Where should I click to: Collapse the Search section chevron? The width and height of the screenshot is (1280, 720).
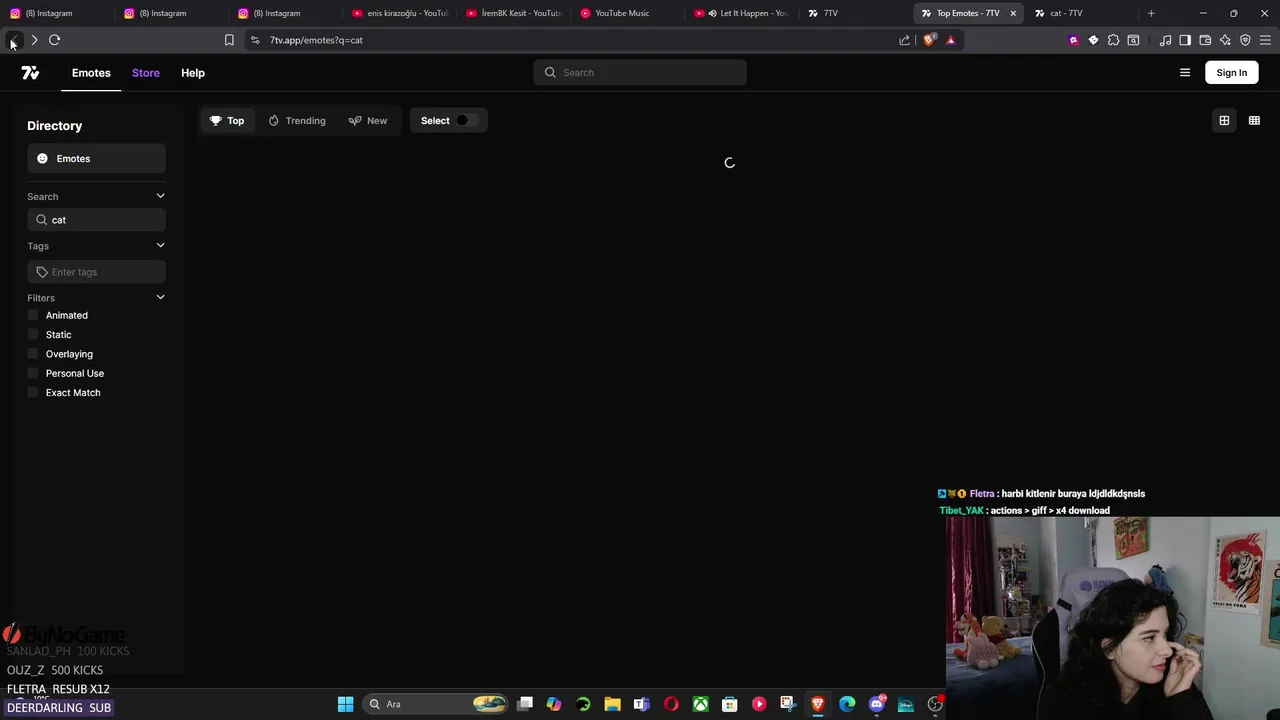click(160, 196)
